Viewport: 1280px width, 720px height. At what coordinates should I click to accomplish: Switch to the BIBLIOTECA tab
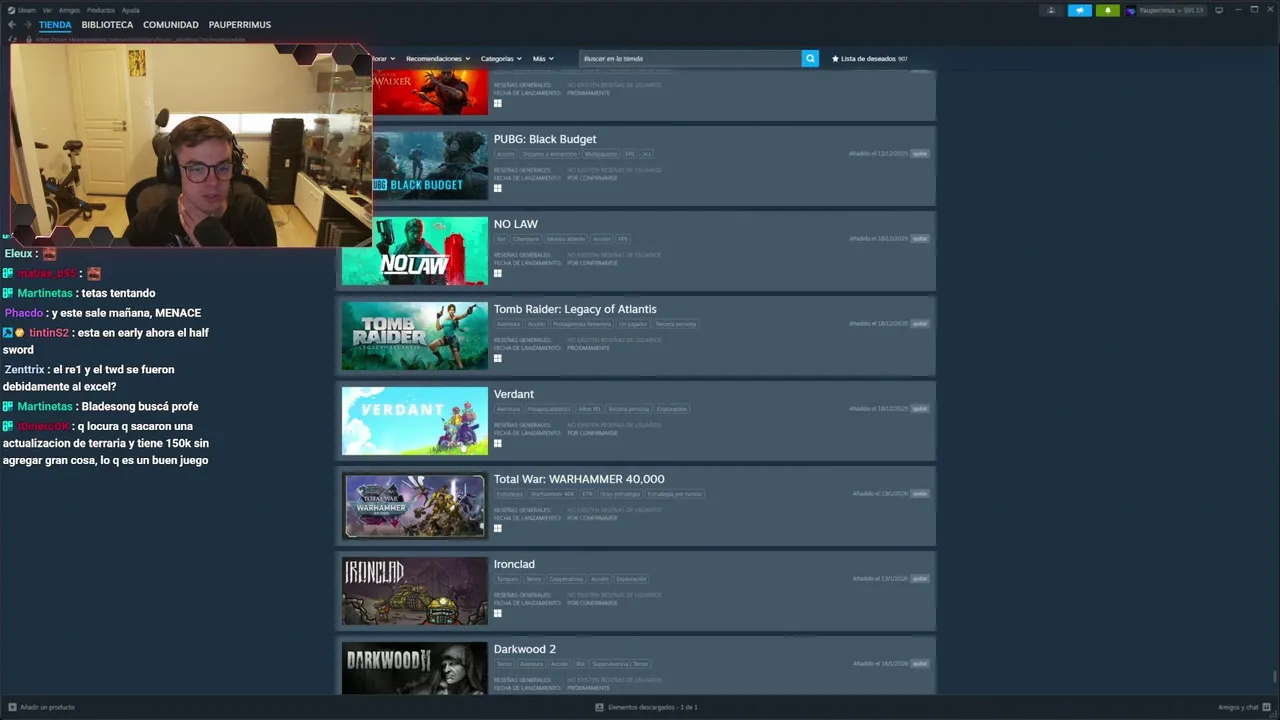tap(107, 25)
